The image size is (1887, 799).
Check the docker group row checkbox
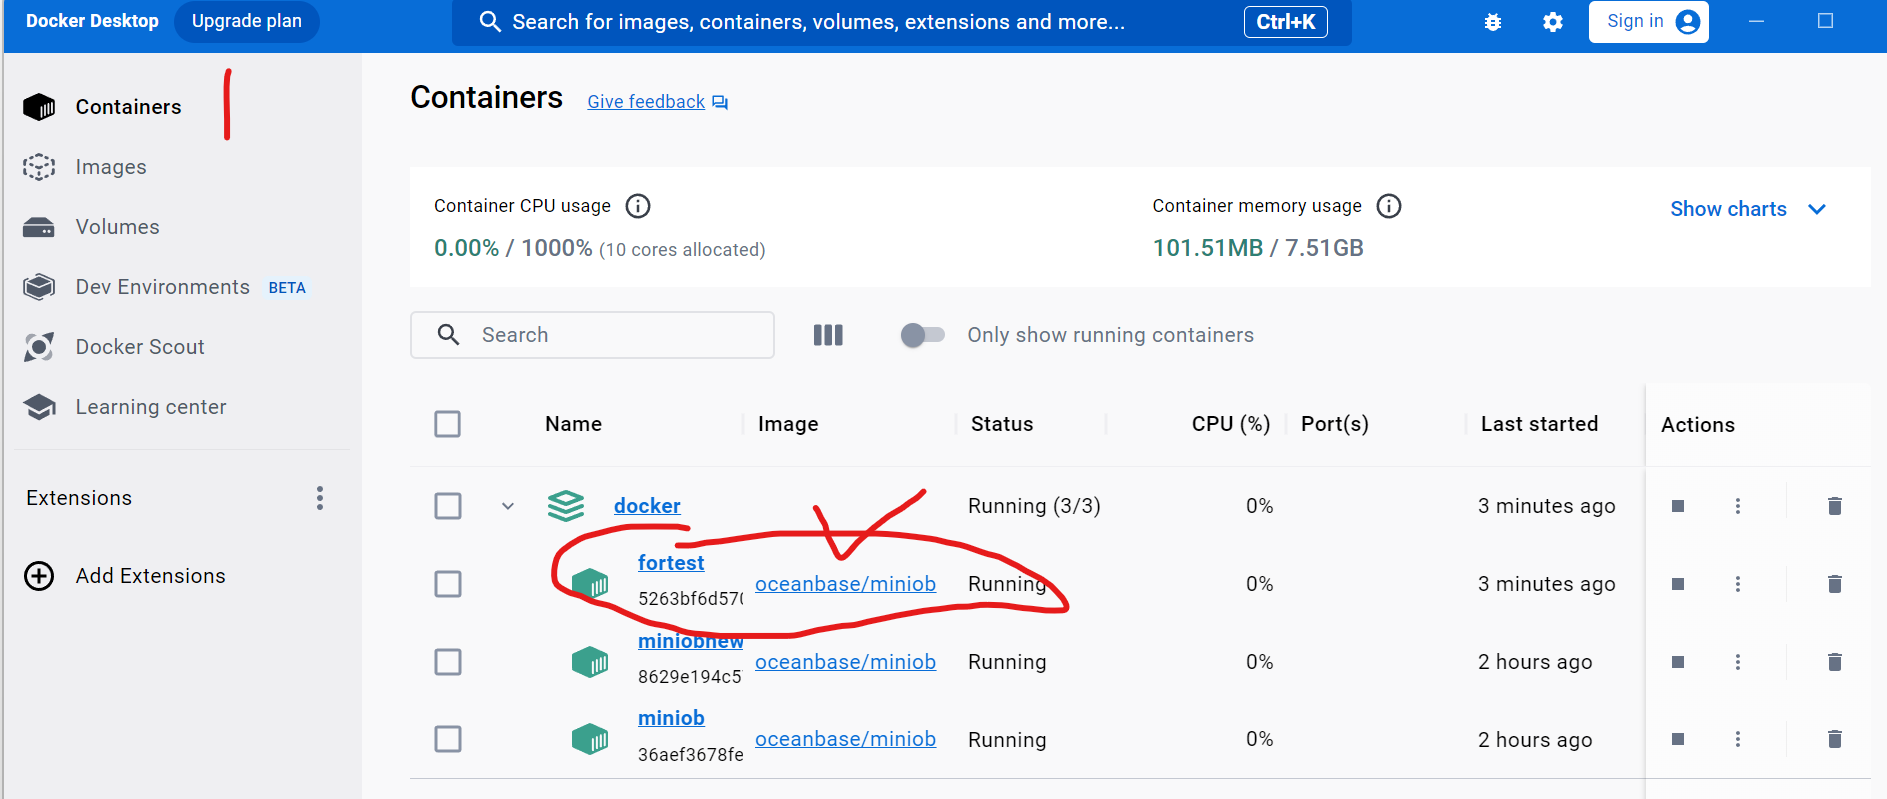(448, 506)
